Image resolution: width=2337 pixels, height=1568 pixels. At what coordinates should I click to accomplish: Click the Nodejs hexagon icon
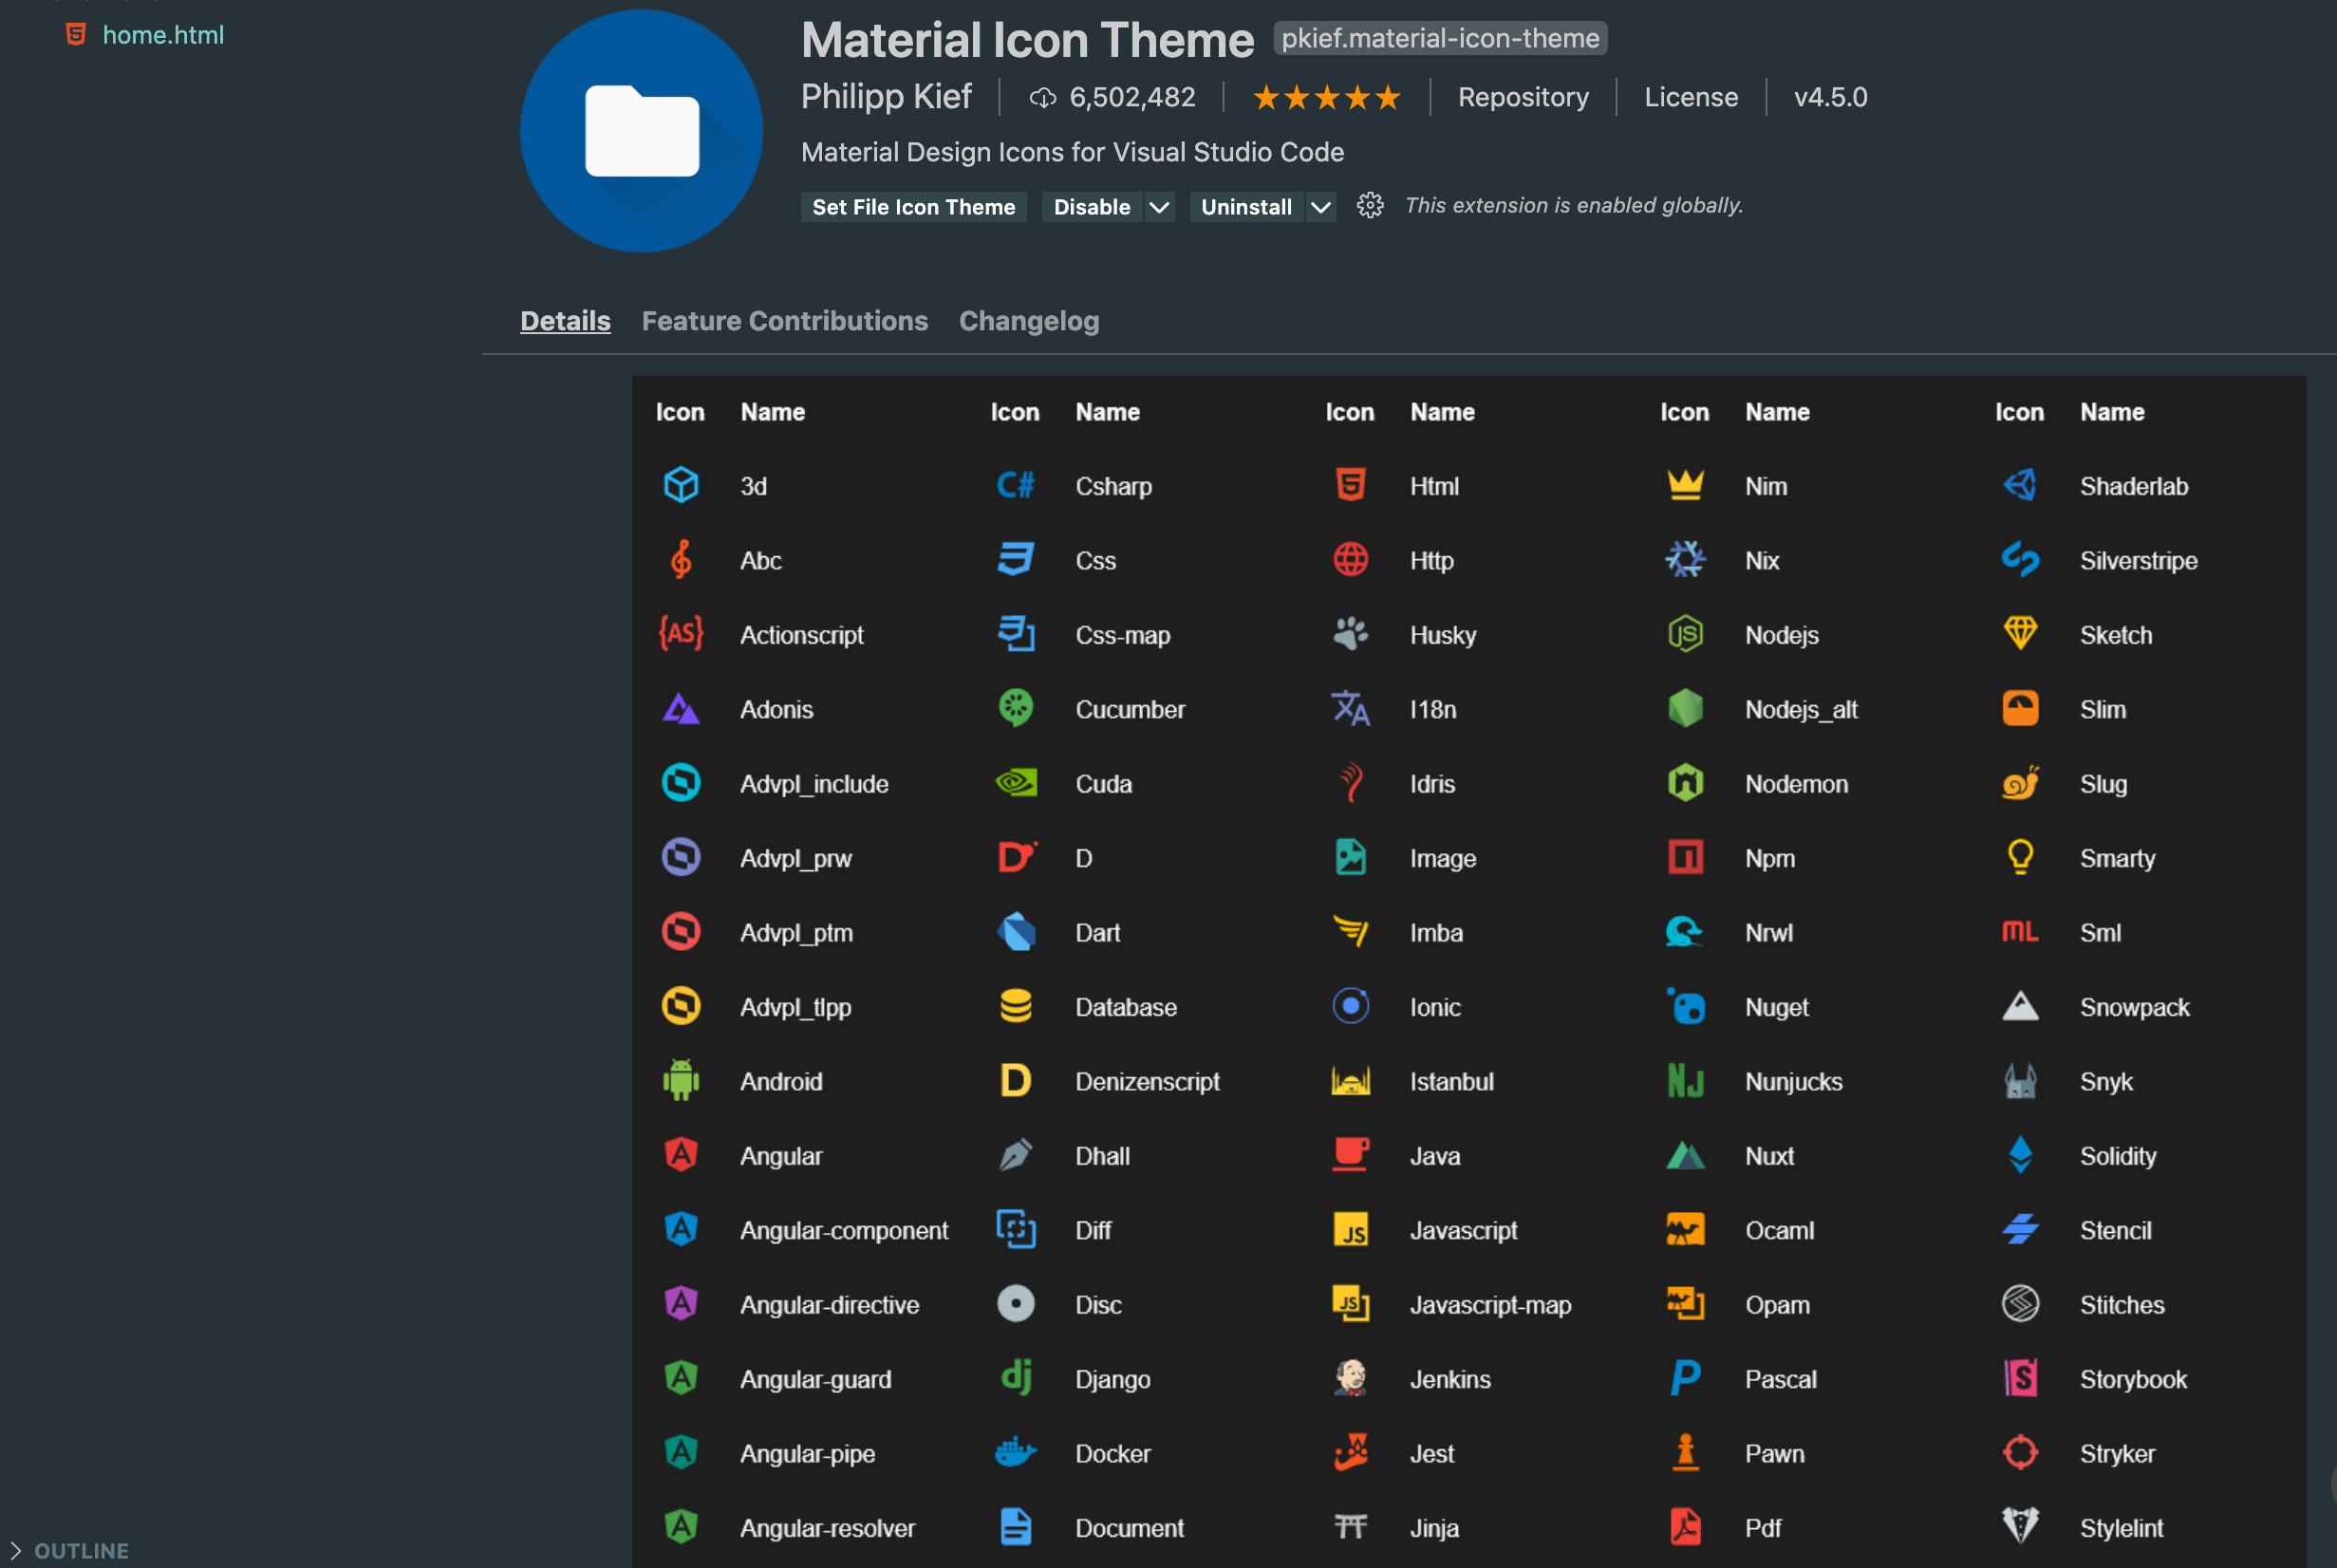click(1685, 634)
